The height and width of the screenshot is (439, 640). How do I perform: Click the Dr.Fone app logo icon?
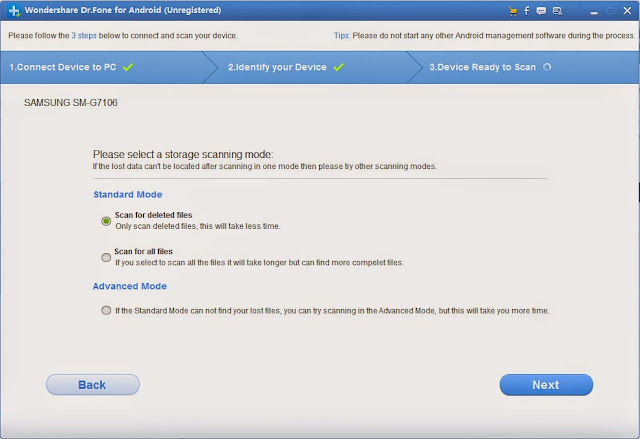click(14, 11)
